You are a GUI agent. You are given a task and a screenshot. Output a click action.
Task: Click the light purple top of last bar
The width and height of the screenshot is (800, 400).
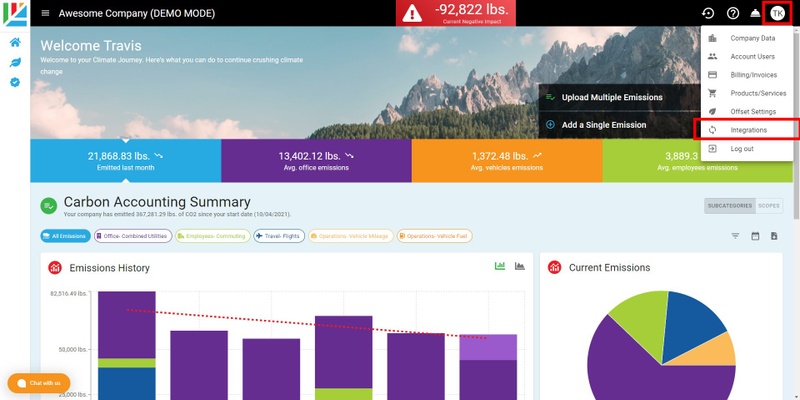488,347
